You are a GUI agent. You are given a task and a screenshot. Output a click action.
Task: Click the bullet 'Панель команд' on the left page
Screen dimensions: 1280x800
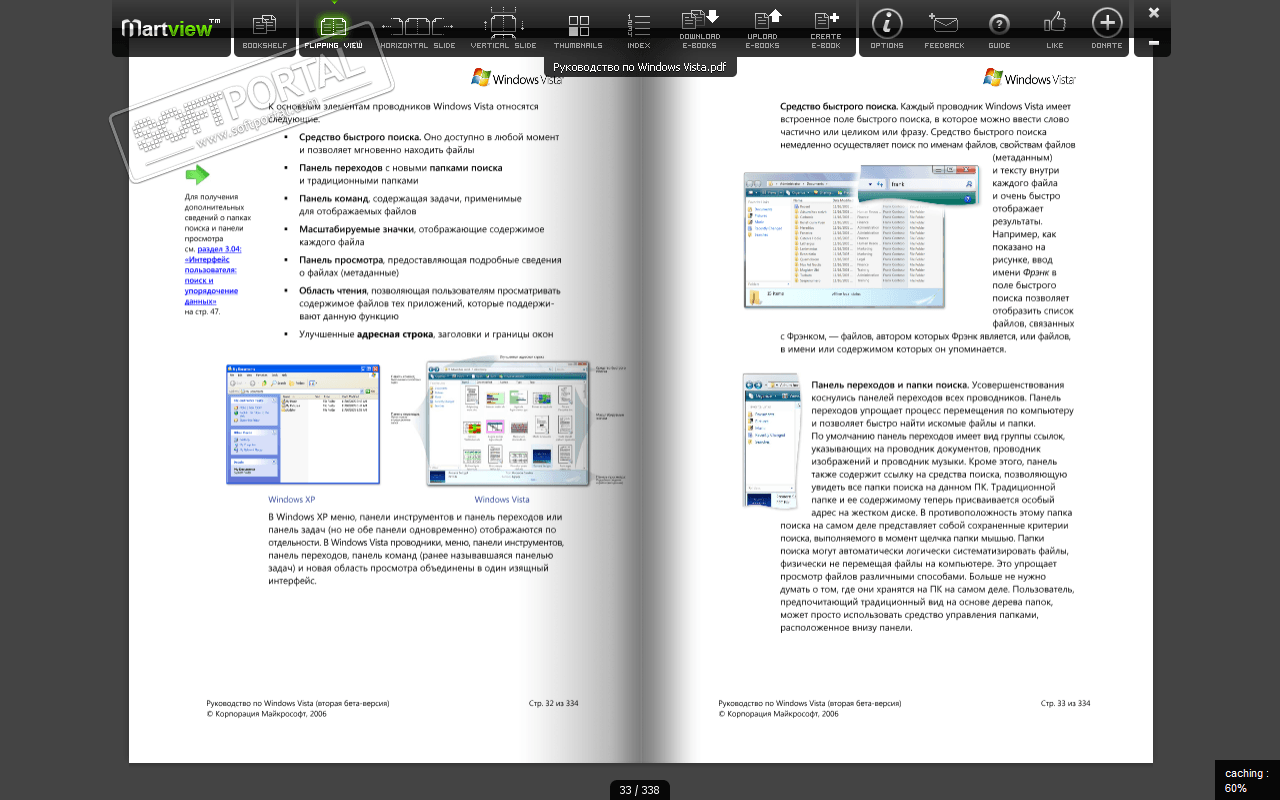[334, 199]
